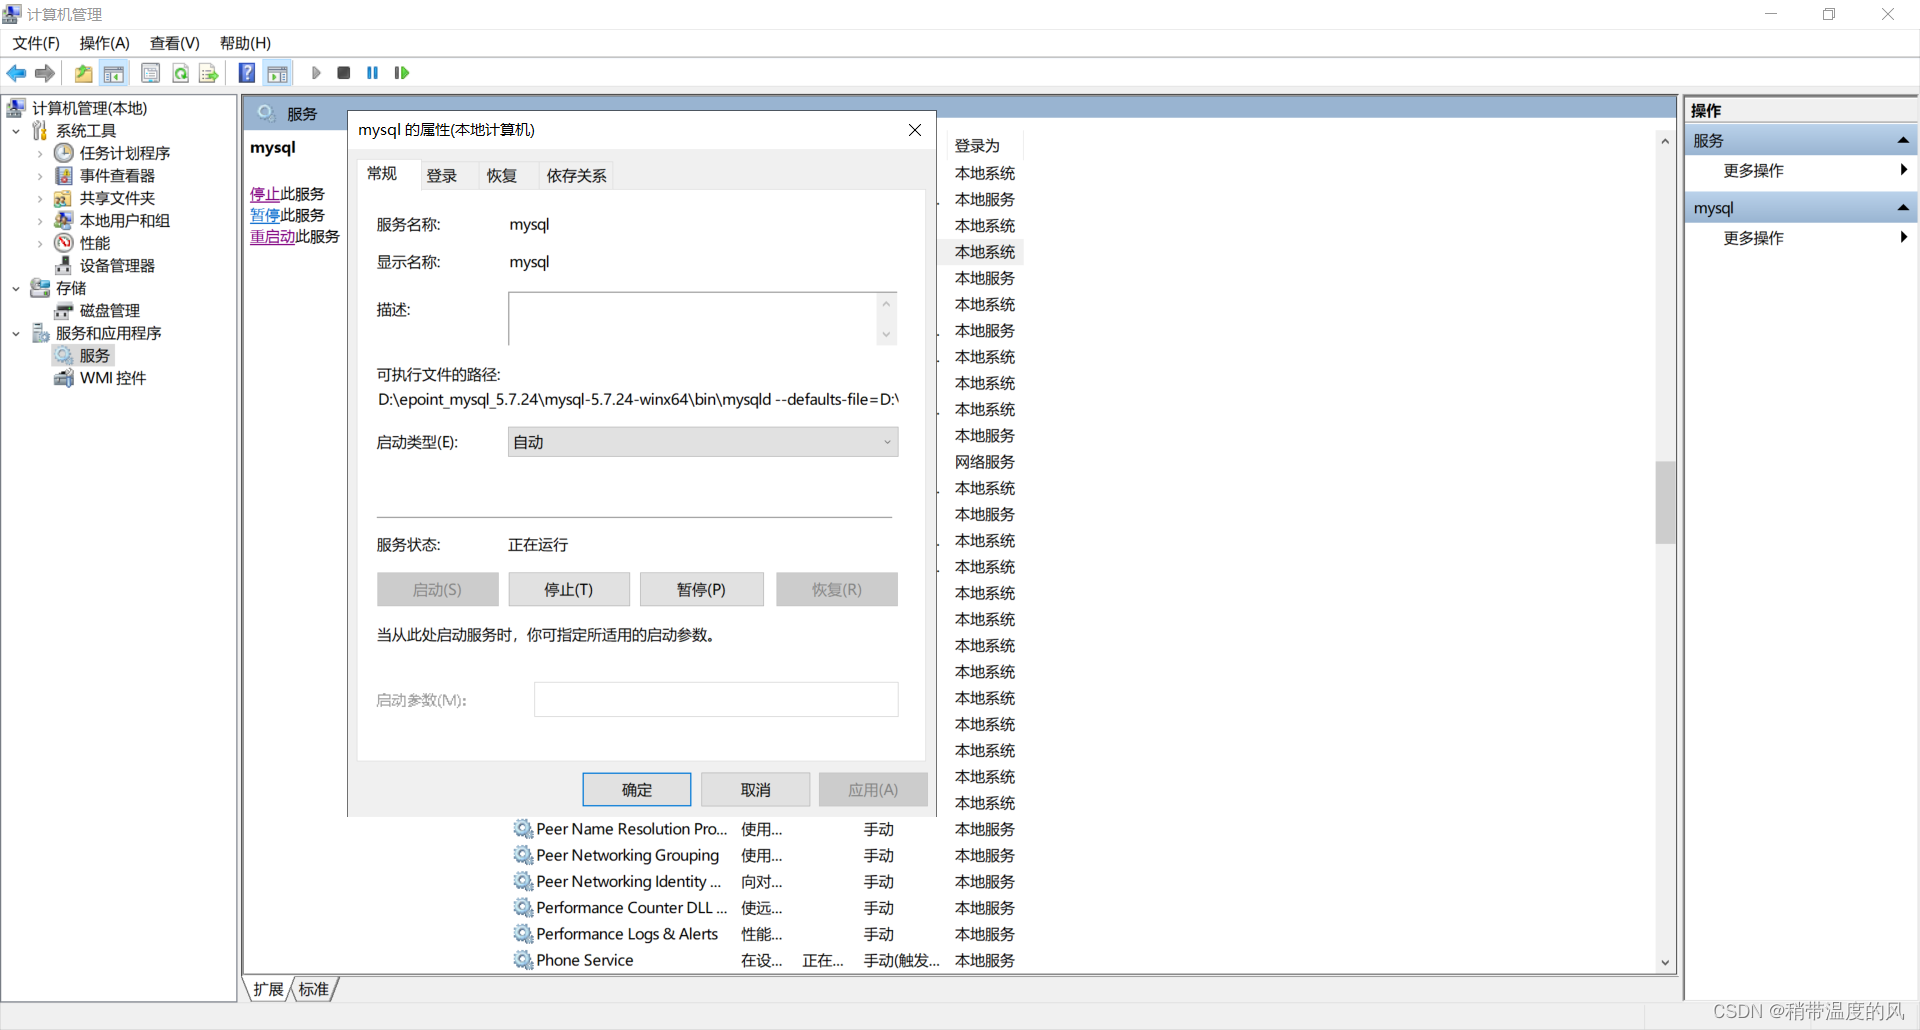
Task: Click the WMI 控件 icon in the tree
Action: pyautogui.click(x=64, y=378)
